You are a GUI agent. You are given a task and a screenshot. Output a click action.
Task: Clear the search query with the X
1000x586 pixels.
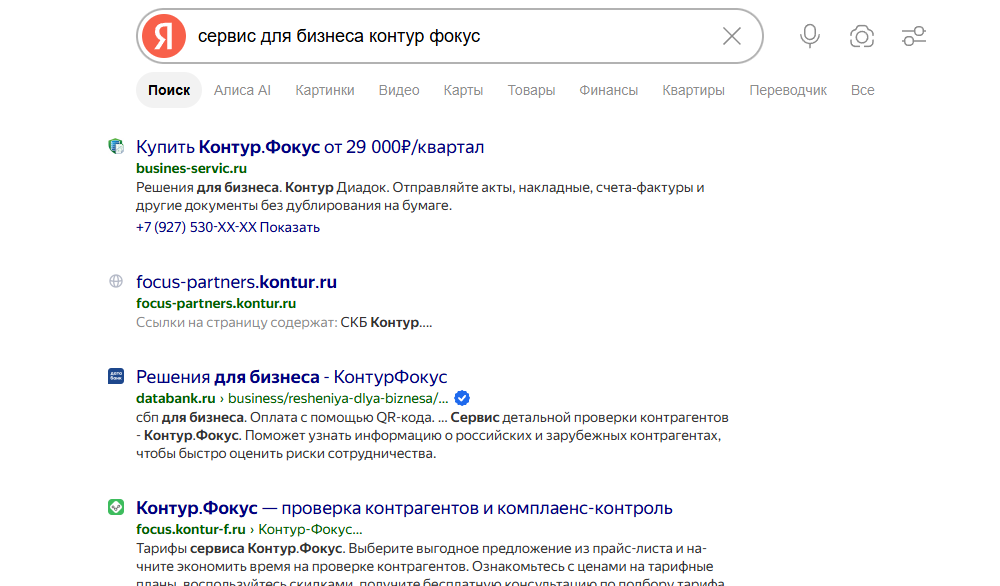[732, 36]
